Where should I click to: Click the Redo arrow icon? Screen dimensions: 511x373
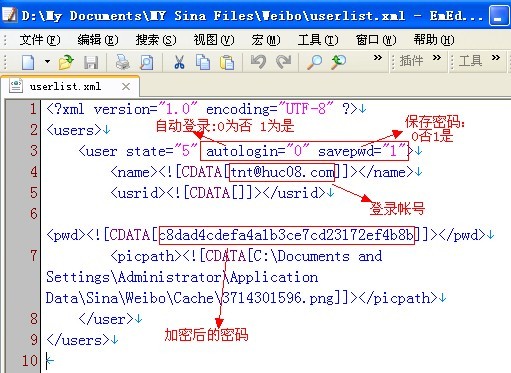284,62
